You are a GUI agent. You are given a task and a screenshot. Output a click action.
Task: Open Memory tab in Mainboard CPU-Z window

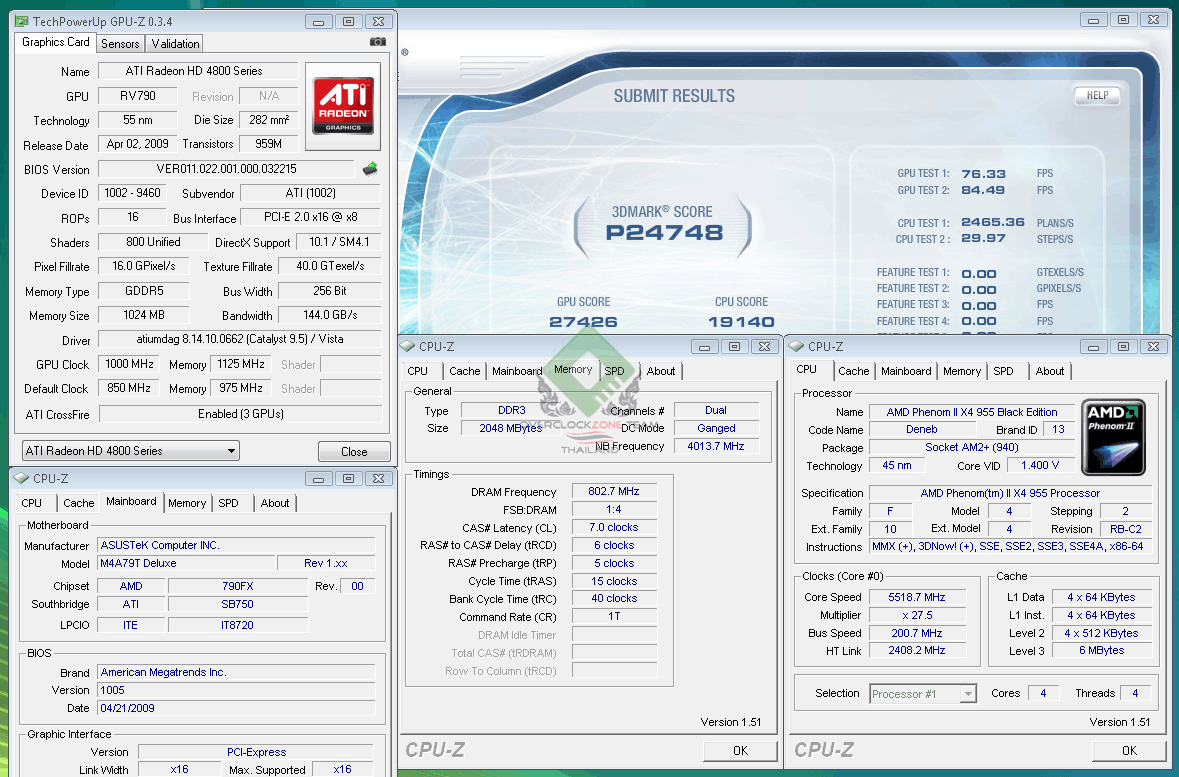pos(187,503)
